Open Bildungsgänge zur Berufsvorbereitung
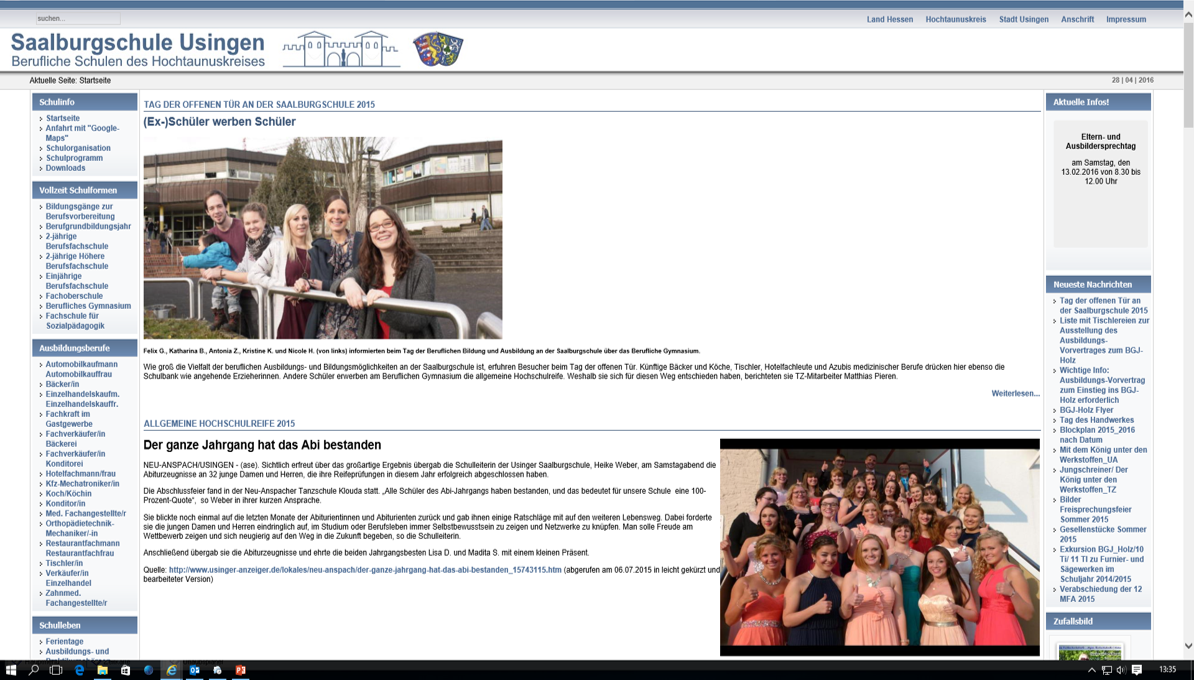The image size is (1194, 680). (80, 211)
